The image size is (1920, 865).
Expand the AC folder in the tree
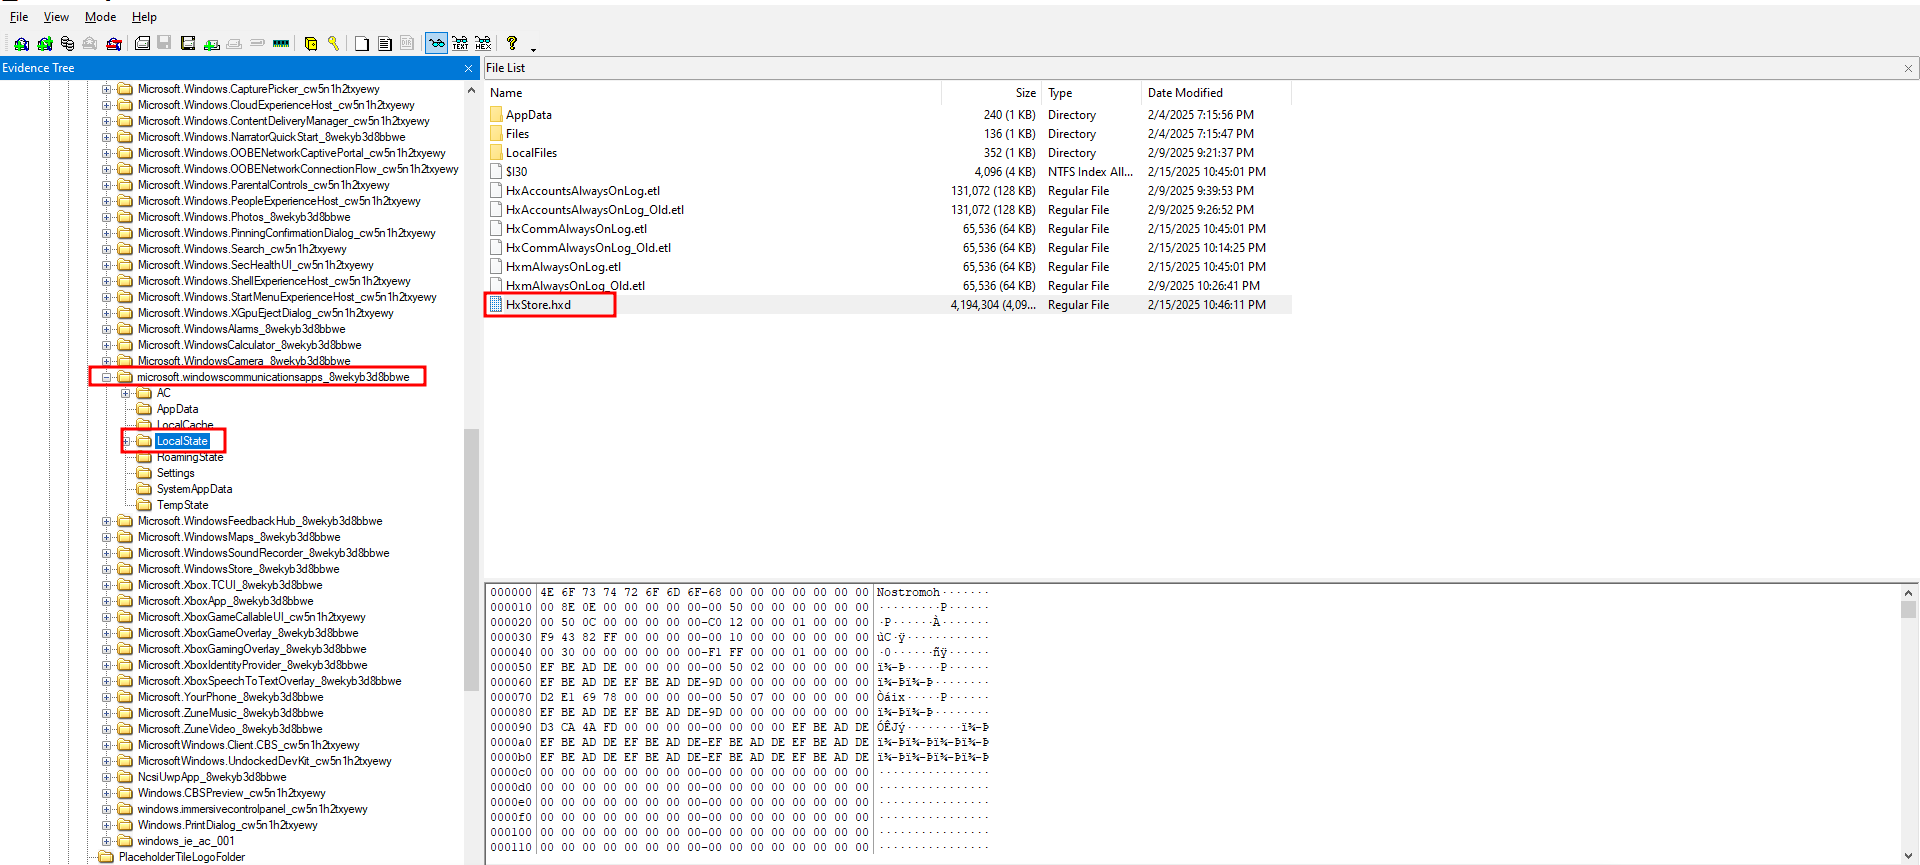[127, 393]
